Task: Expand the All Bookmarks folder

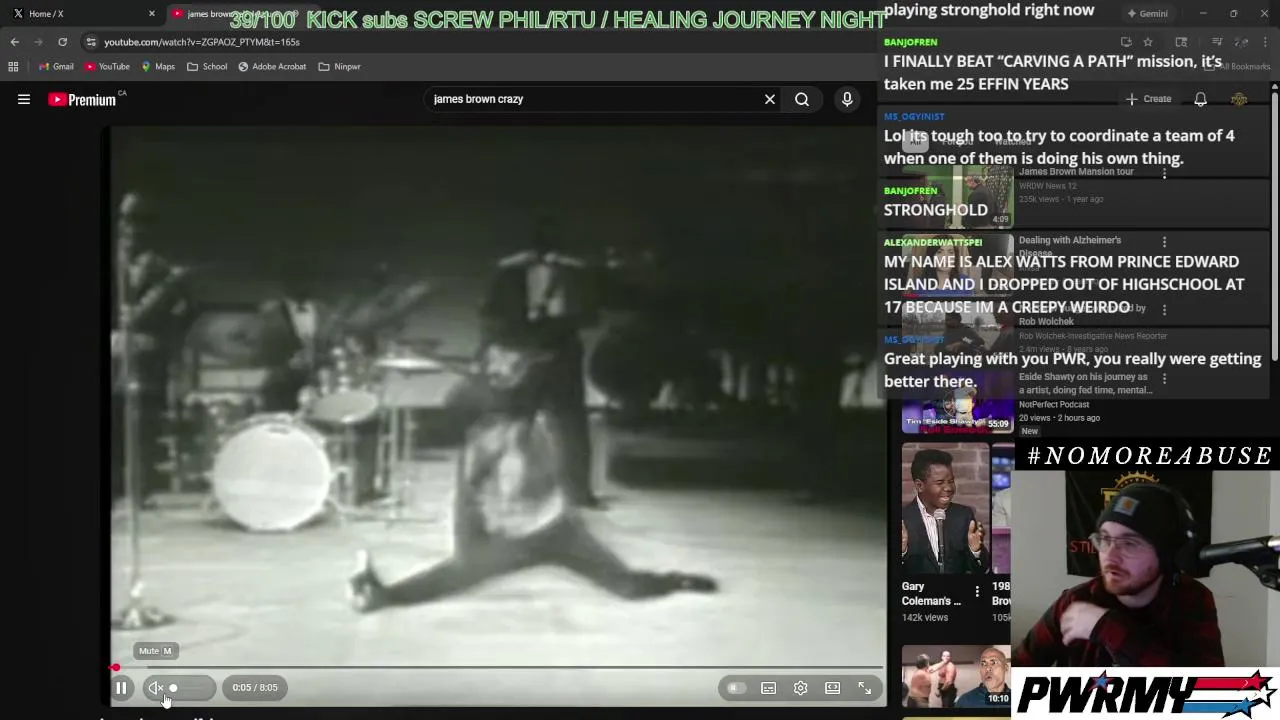Action: 1238,67
